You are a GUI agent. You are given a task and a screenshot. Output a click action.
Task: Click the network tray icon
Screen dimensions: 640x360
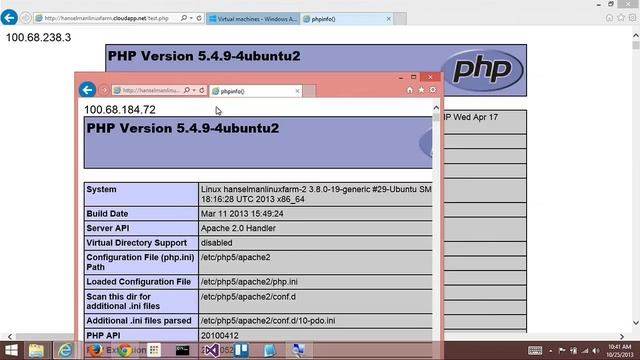(x=585, y=351)
